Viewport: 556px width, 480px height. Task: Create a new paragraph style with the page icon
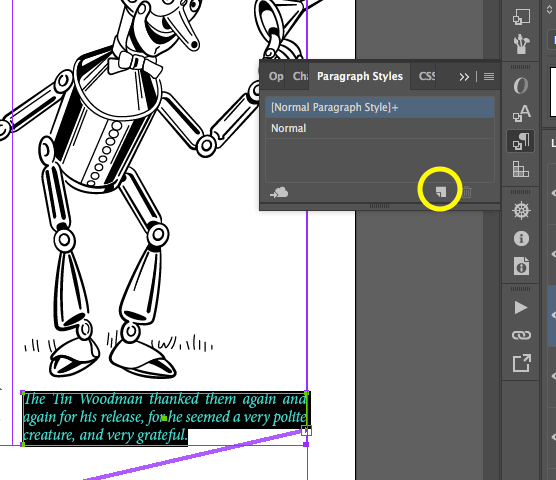441,192
